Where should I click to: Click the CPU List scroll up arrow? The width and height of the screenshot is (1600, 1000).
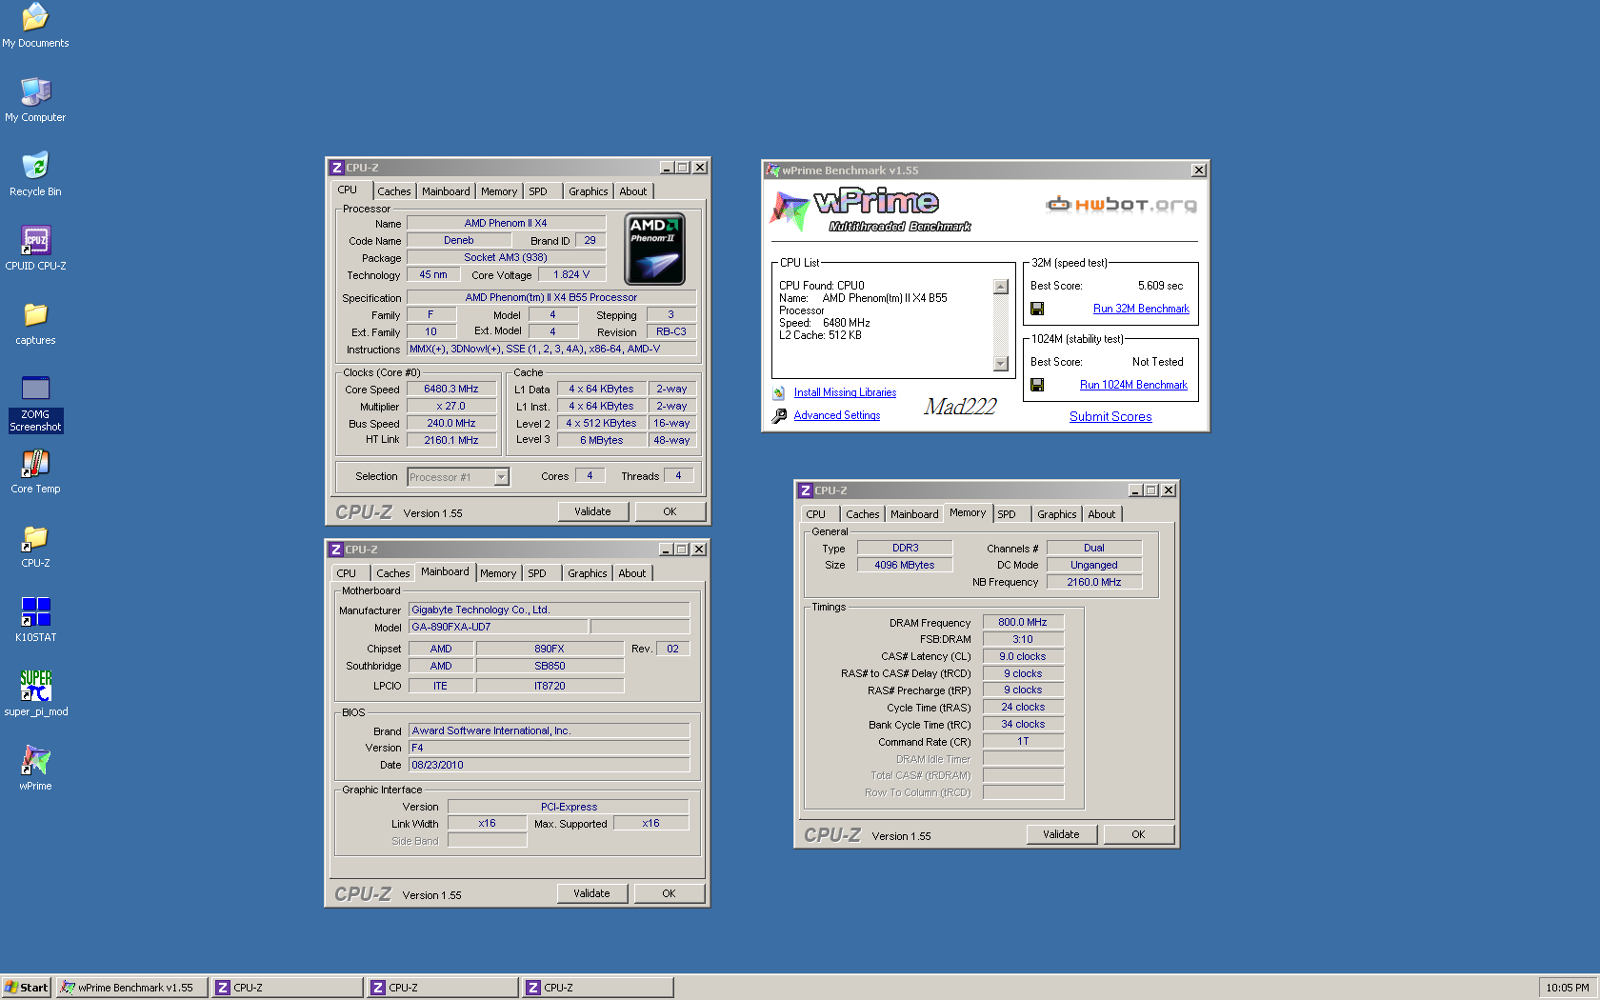[1000, 287]
